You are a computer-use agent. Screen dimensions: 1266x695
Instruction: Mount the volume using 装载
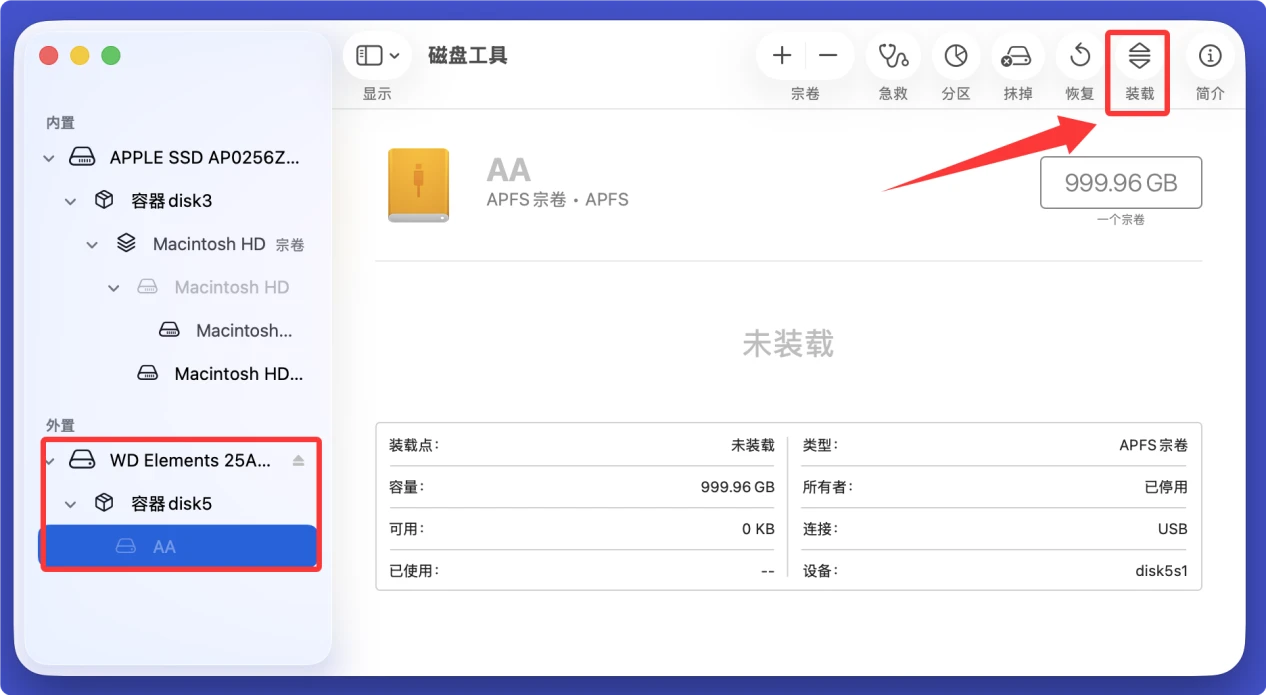click(1138, 56)
